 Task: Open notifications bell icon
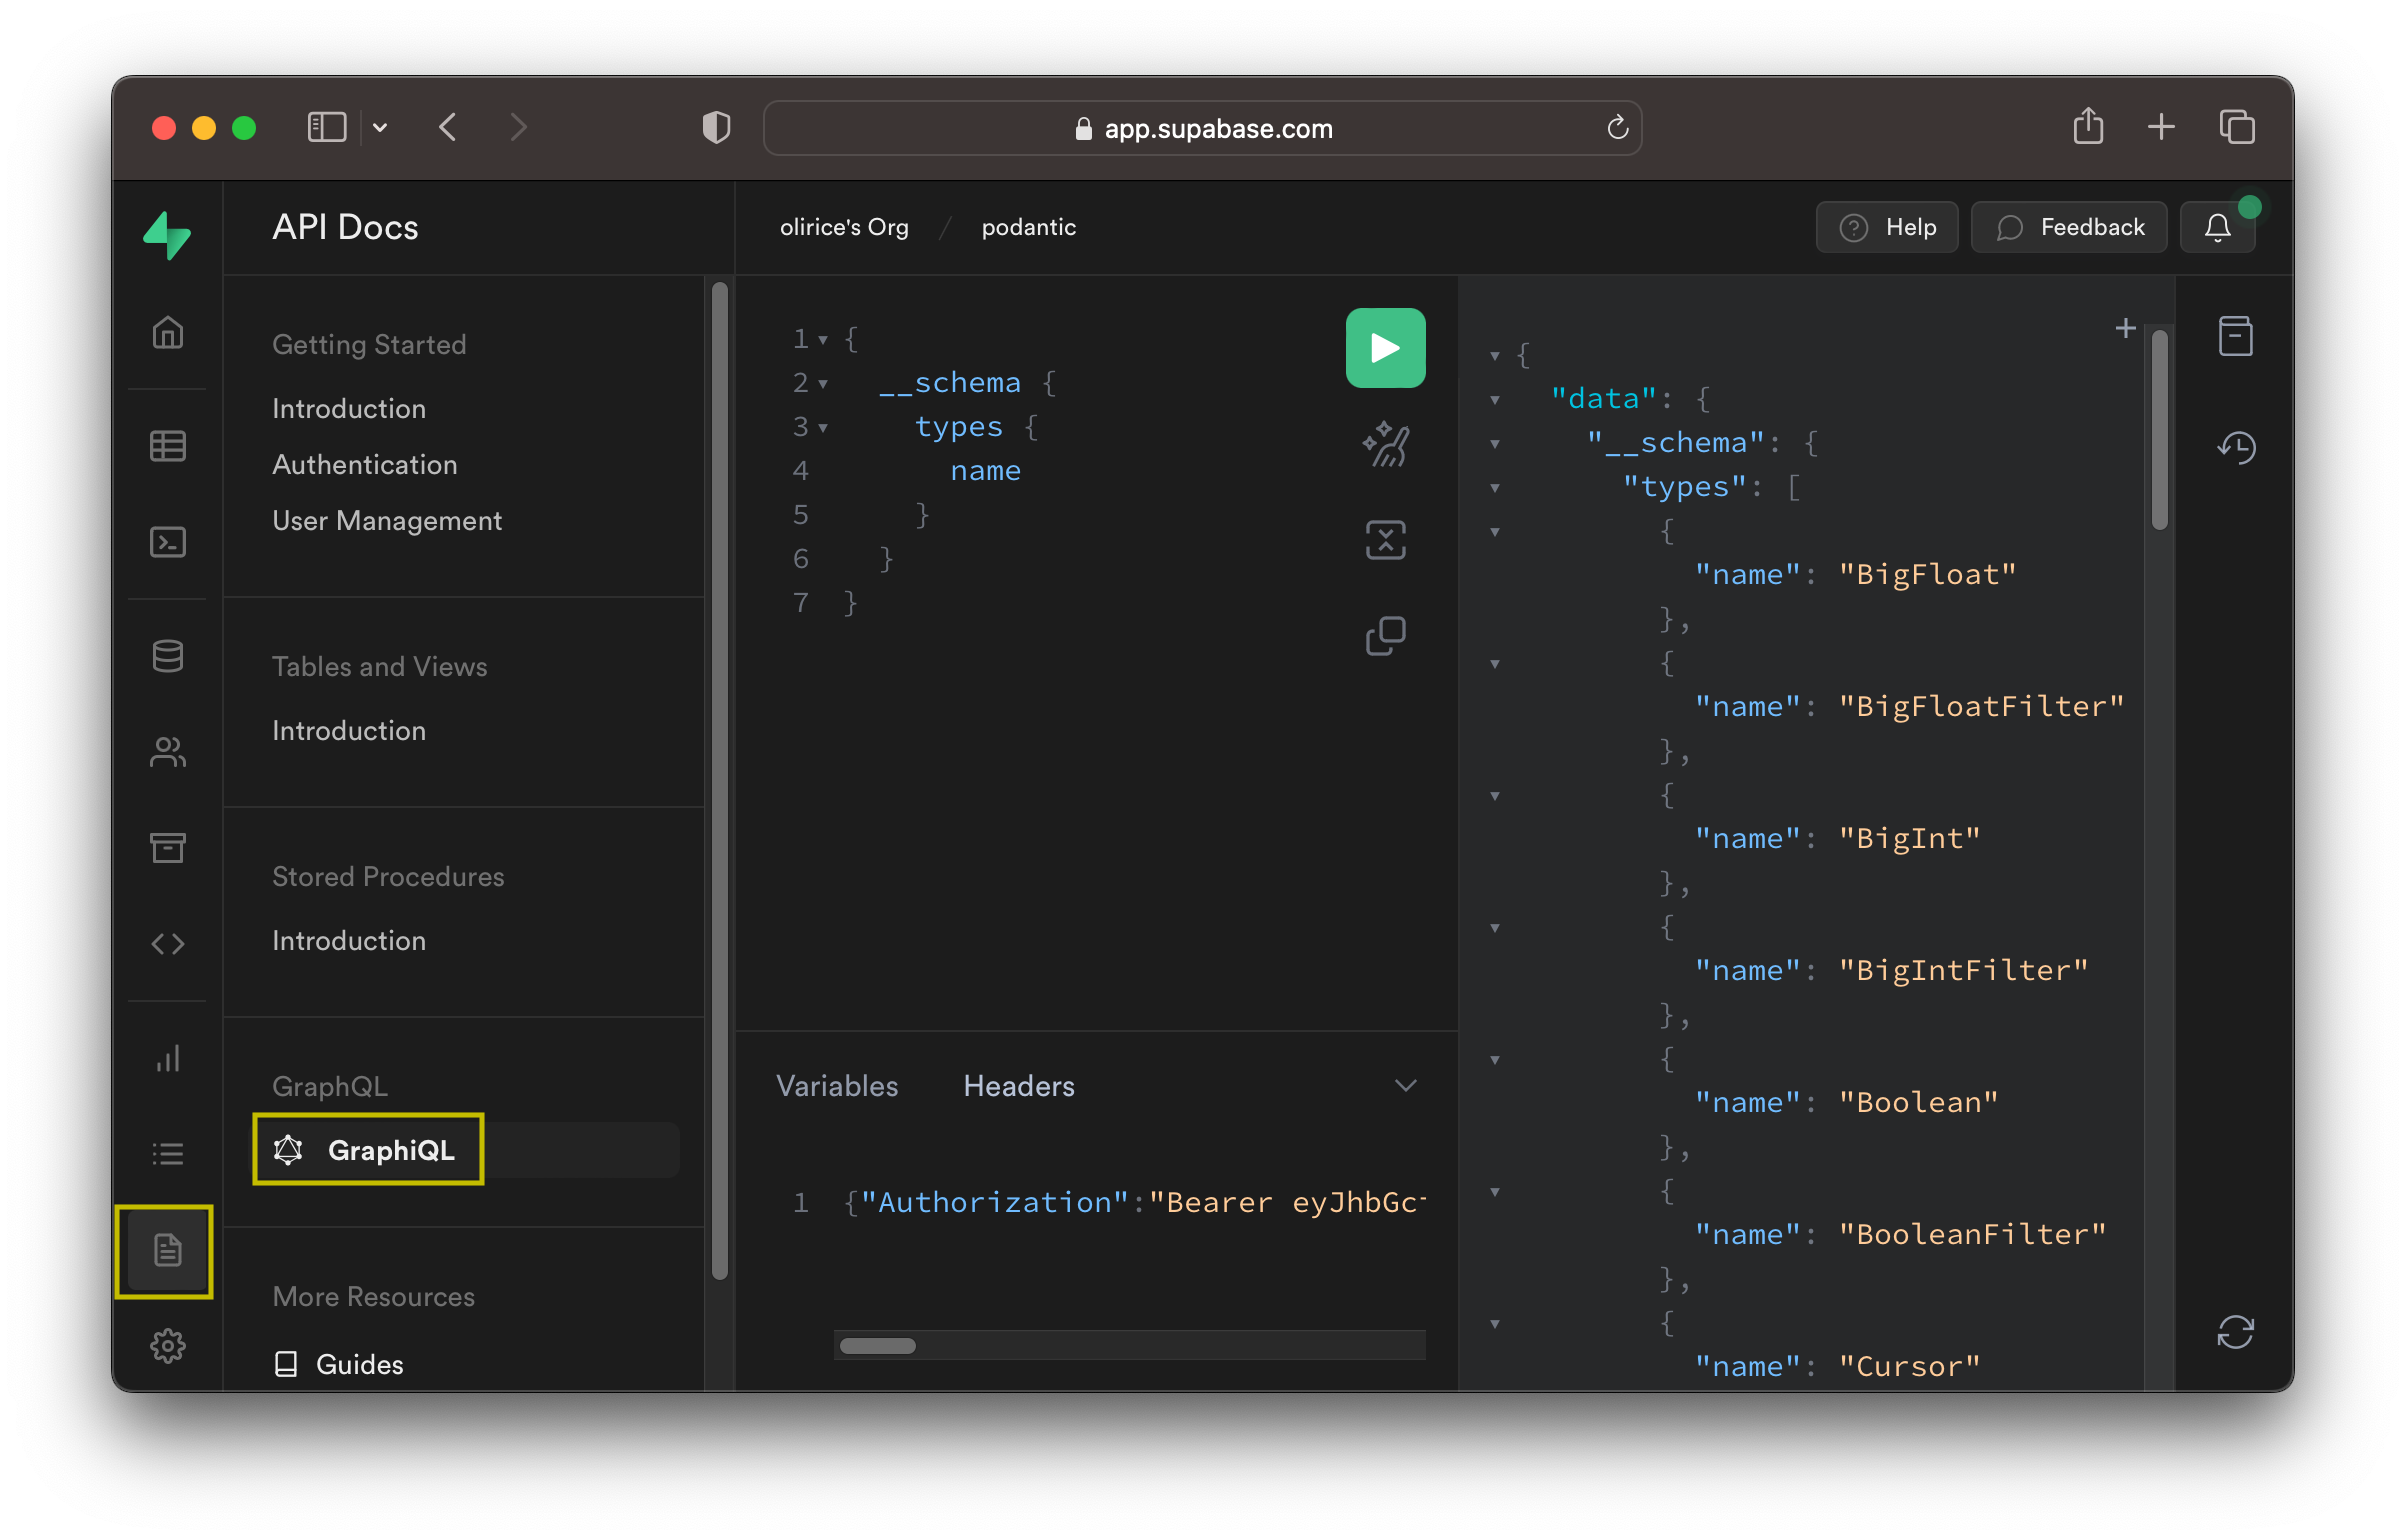click(x=2217, y=228)
